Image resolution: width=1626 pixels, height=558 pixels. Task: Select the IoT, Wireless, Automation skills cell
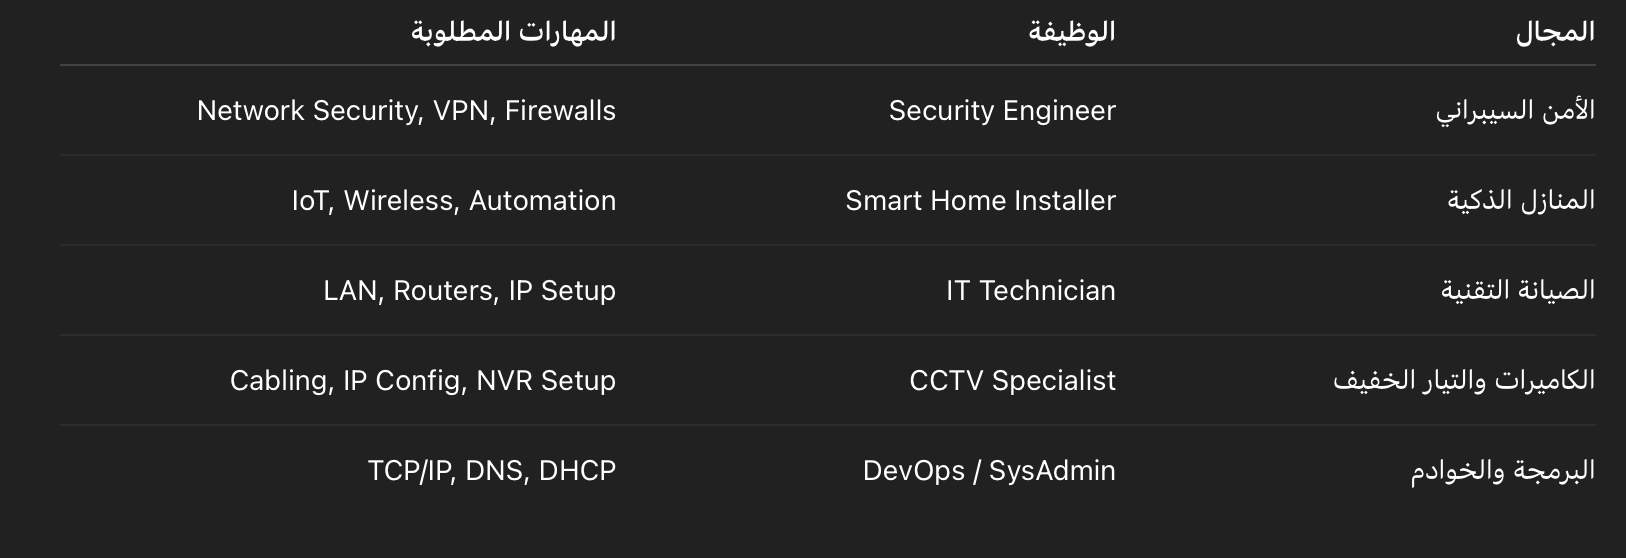pyautogui.click(x=454, y=201)
